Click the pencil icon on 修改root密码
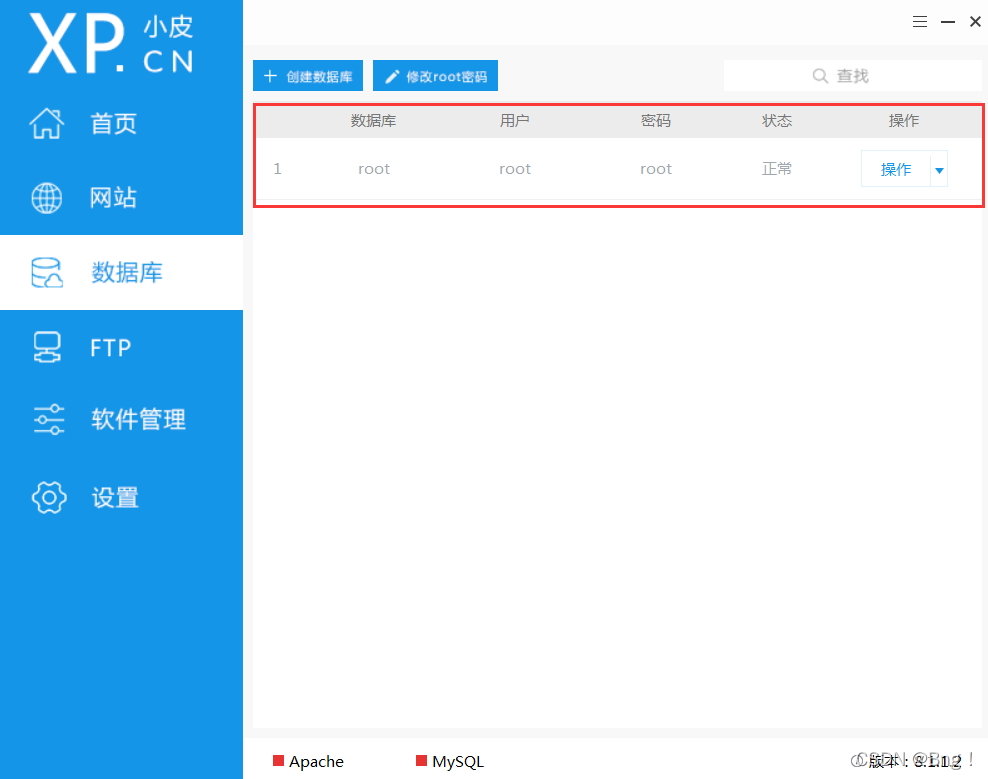Screen dimensions: 988x779 (x=392, y=76)
